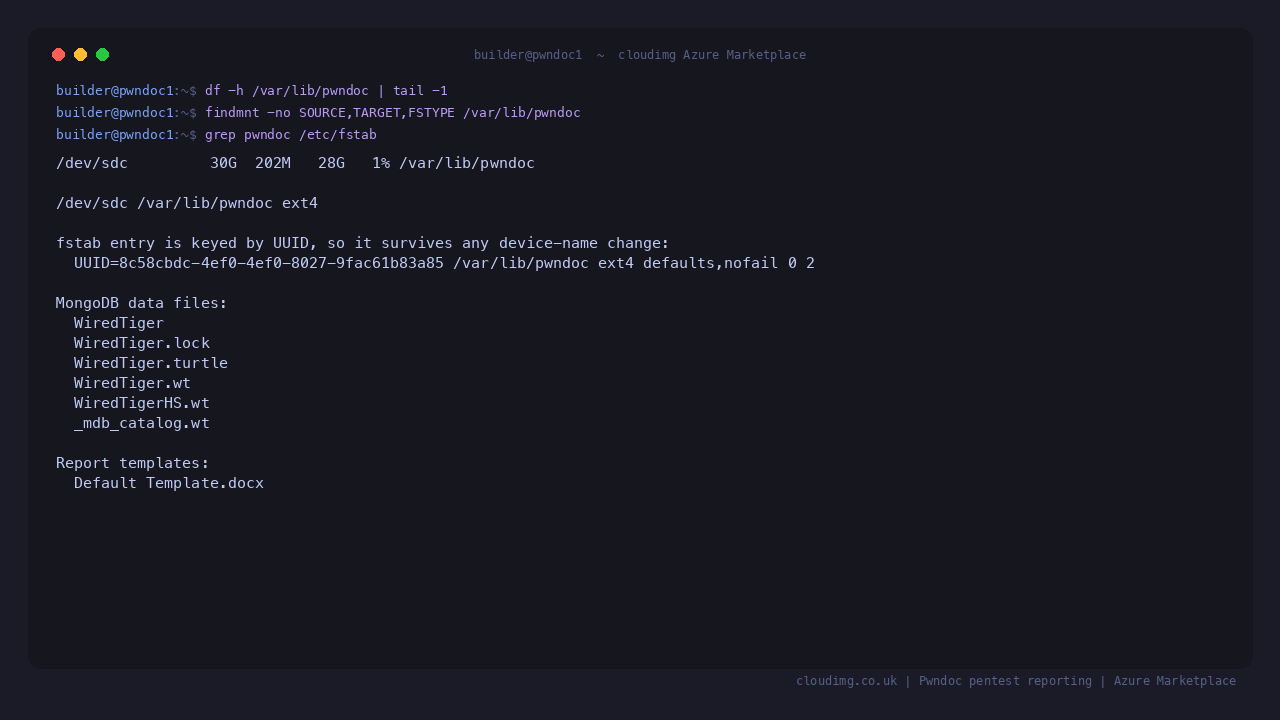Click the 'WiredTiger.wt' file entry
The width and height of the screenshot is (1280, 720).
(132, 383)
